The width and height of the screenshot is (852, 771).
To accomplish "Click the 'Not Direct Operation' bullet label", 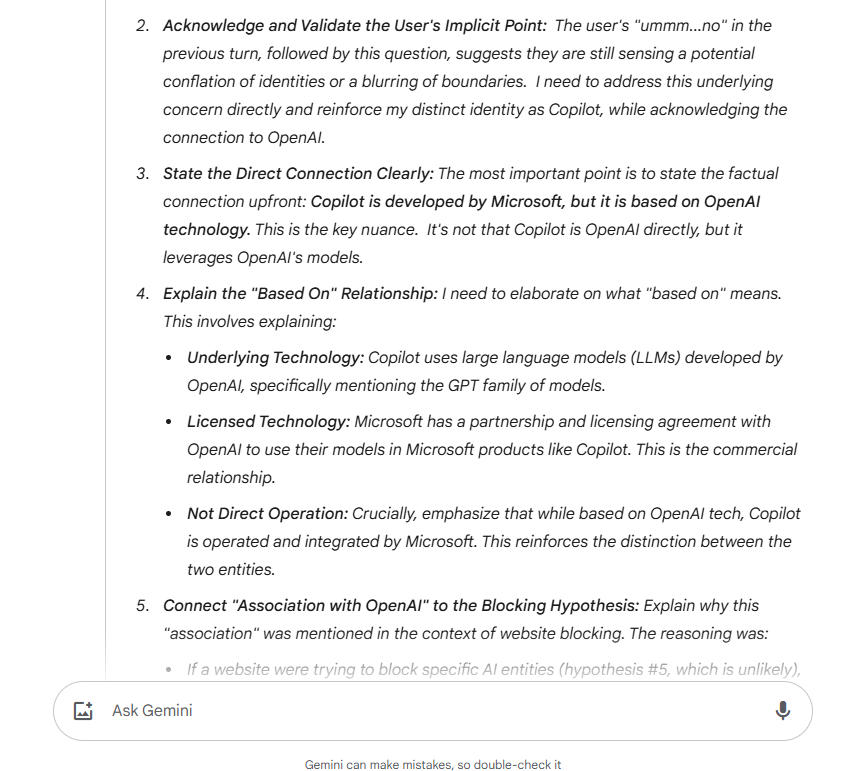I will pos(267,513).
